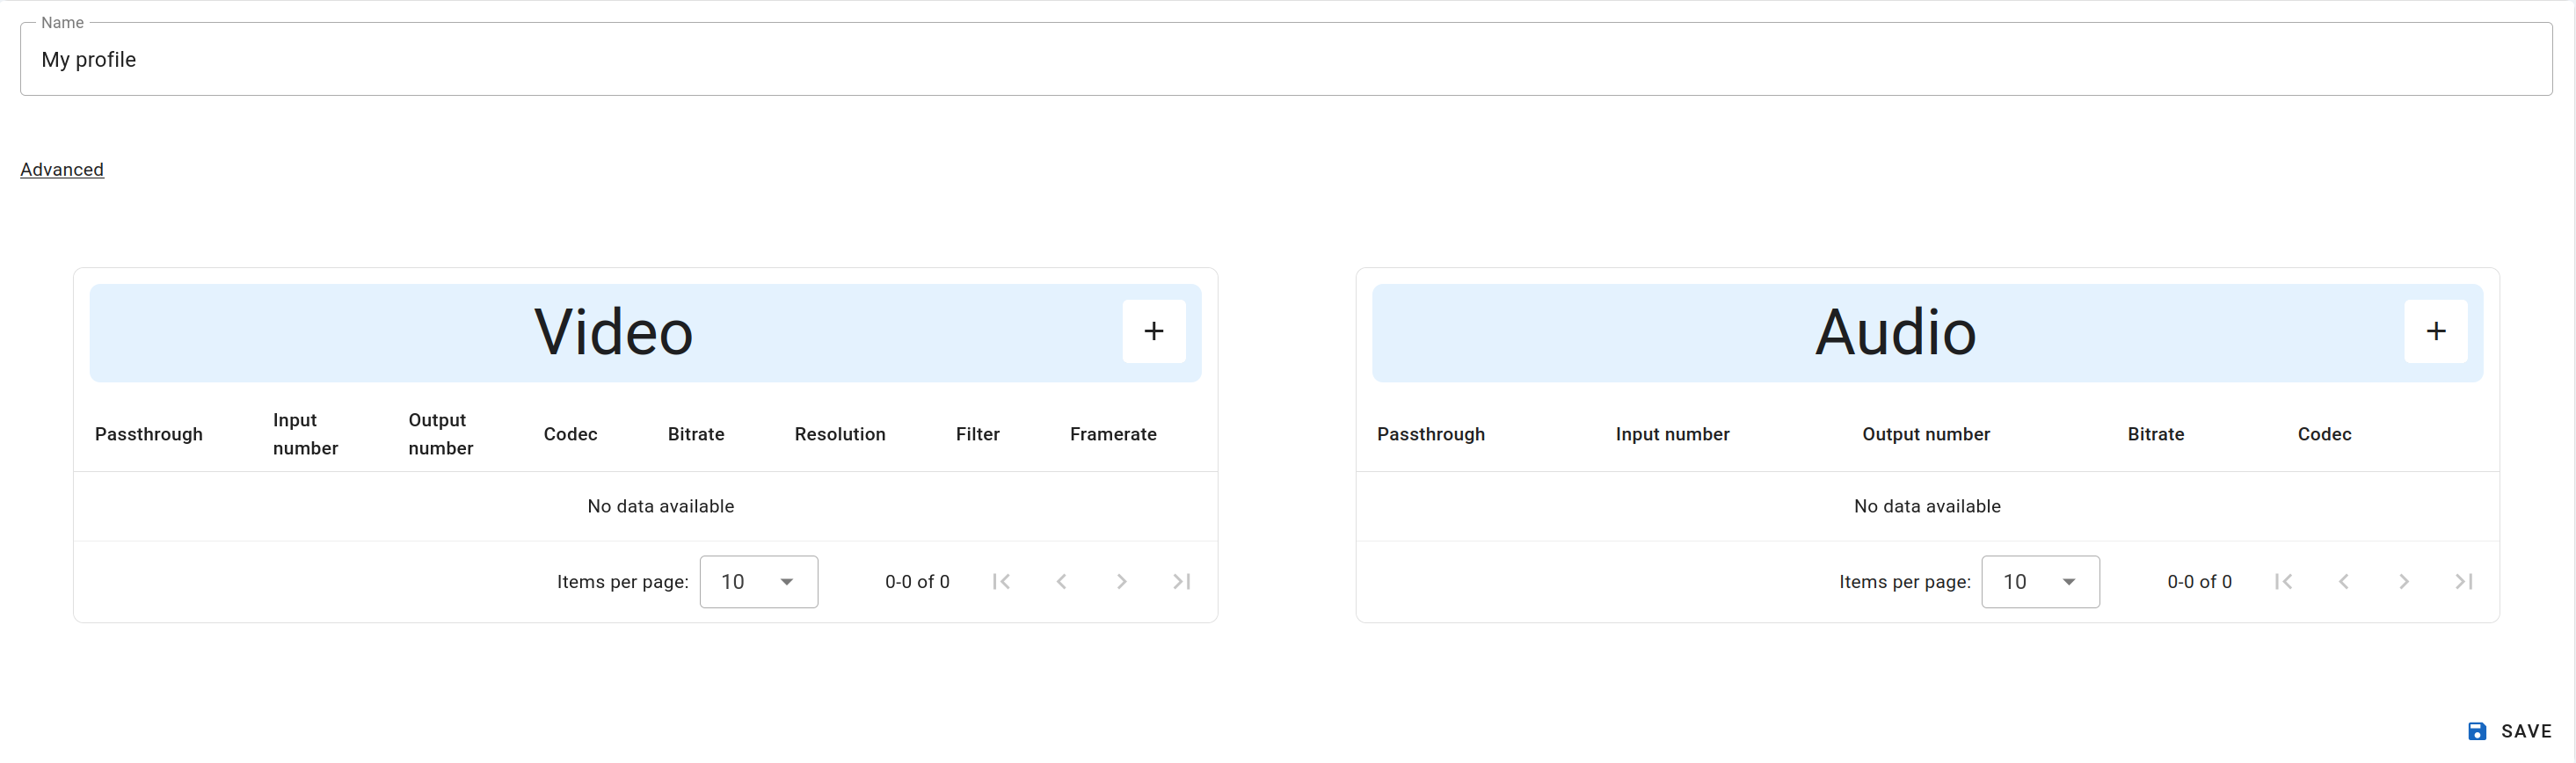Screen dimensions: 2576x763
Task: Open Audio items per page dropdown
Action: (2040, 581)
